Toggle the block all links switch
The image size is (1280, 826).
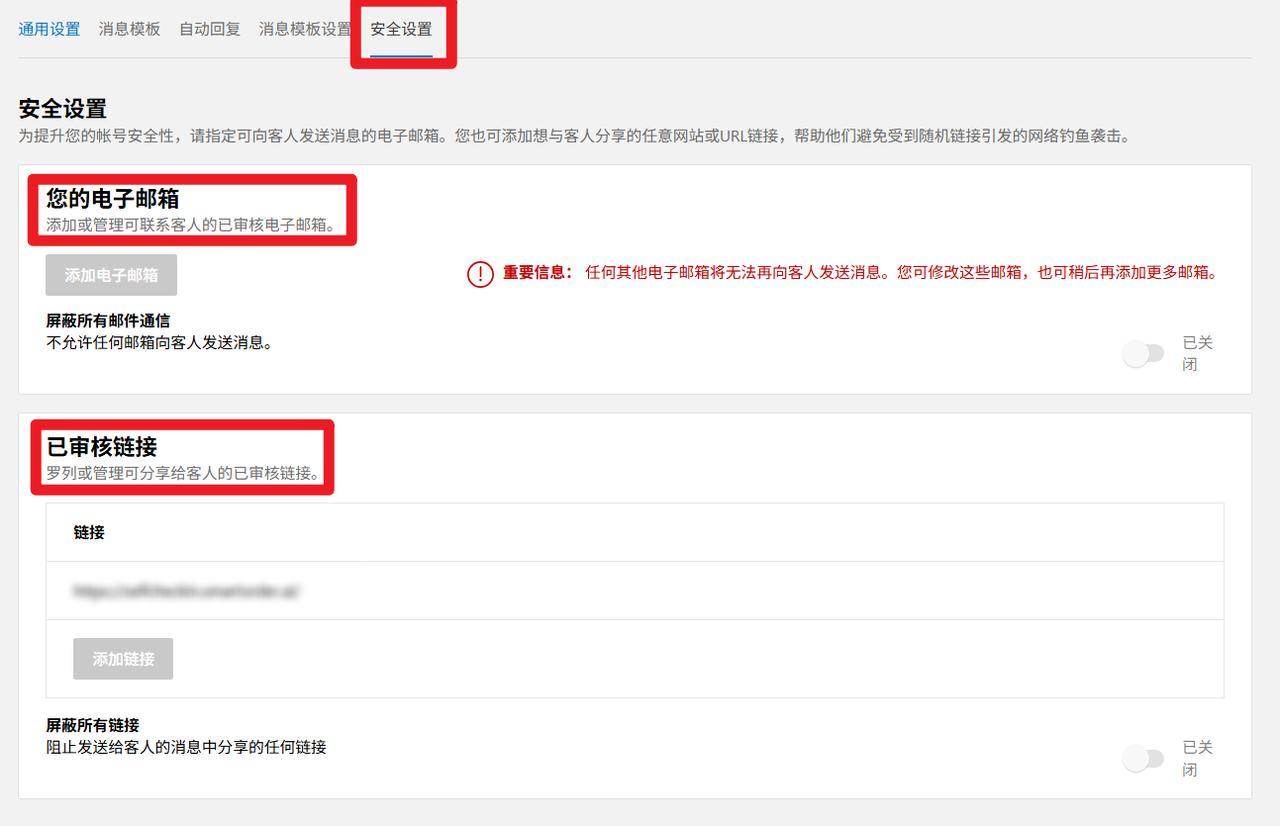pyautogui.click(x=1143, y=759)
